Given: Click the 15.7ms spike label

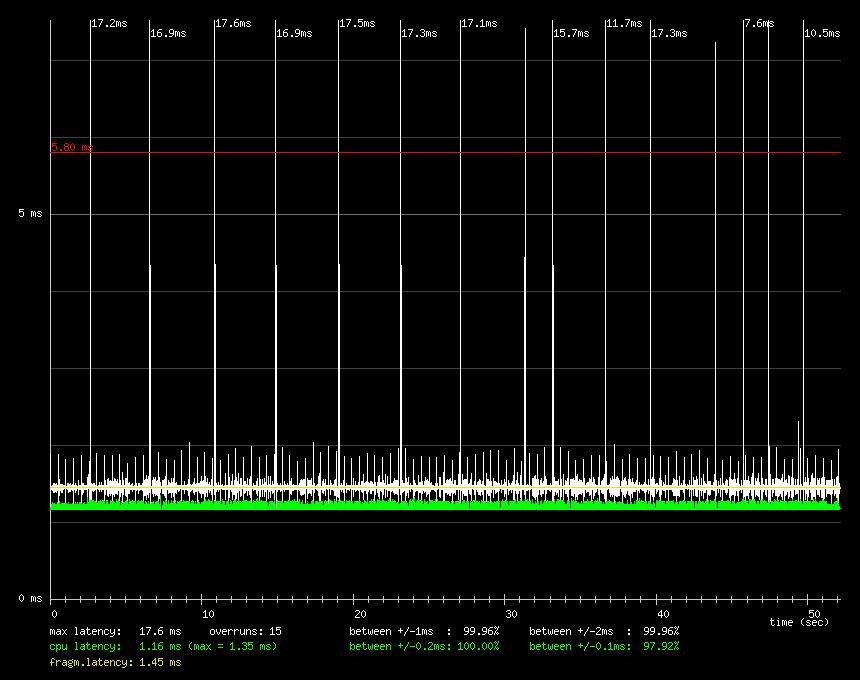Looking at the screenshot, I should click(571, 33).
